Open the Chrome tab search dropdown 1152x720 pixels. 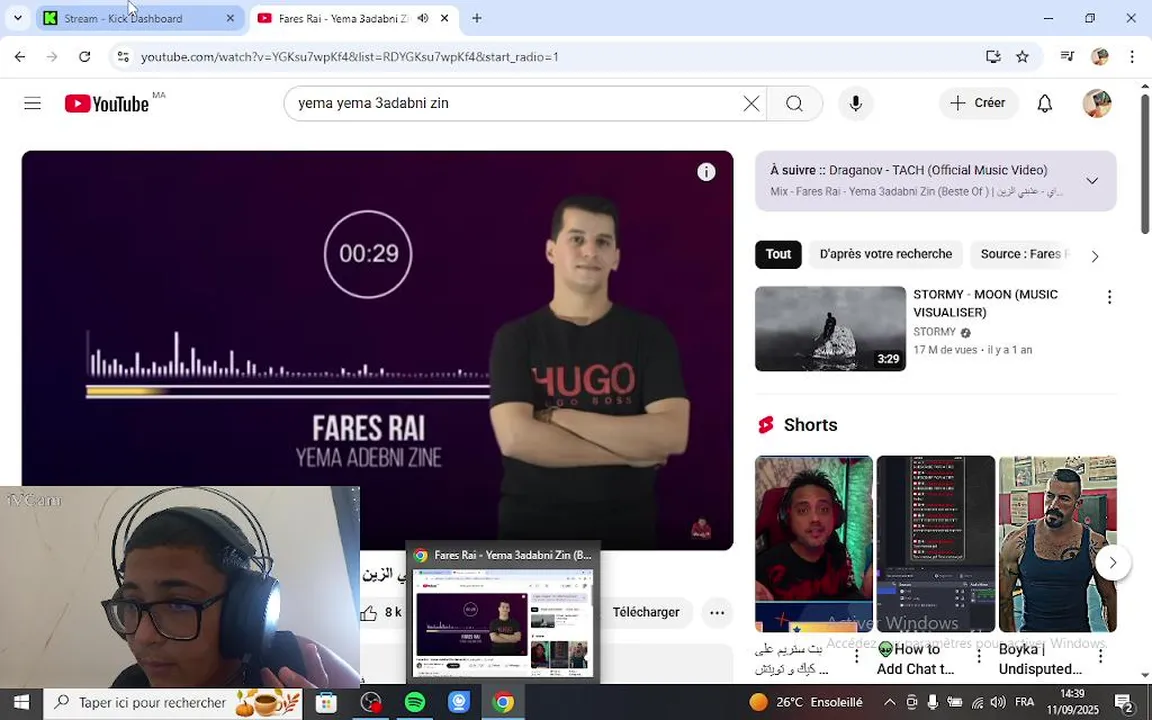(18, 18)
